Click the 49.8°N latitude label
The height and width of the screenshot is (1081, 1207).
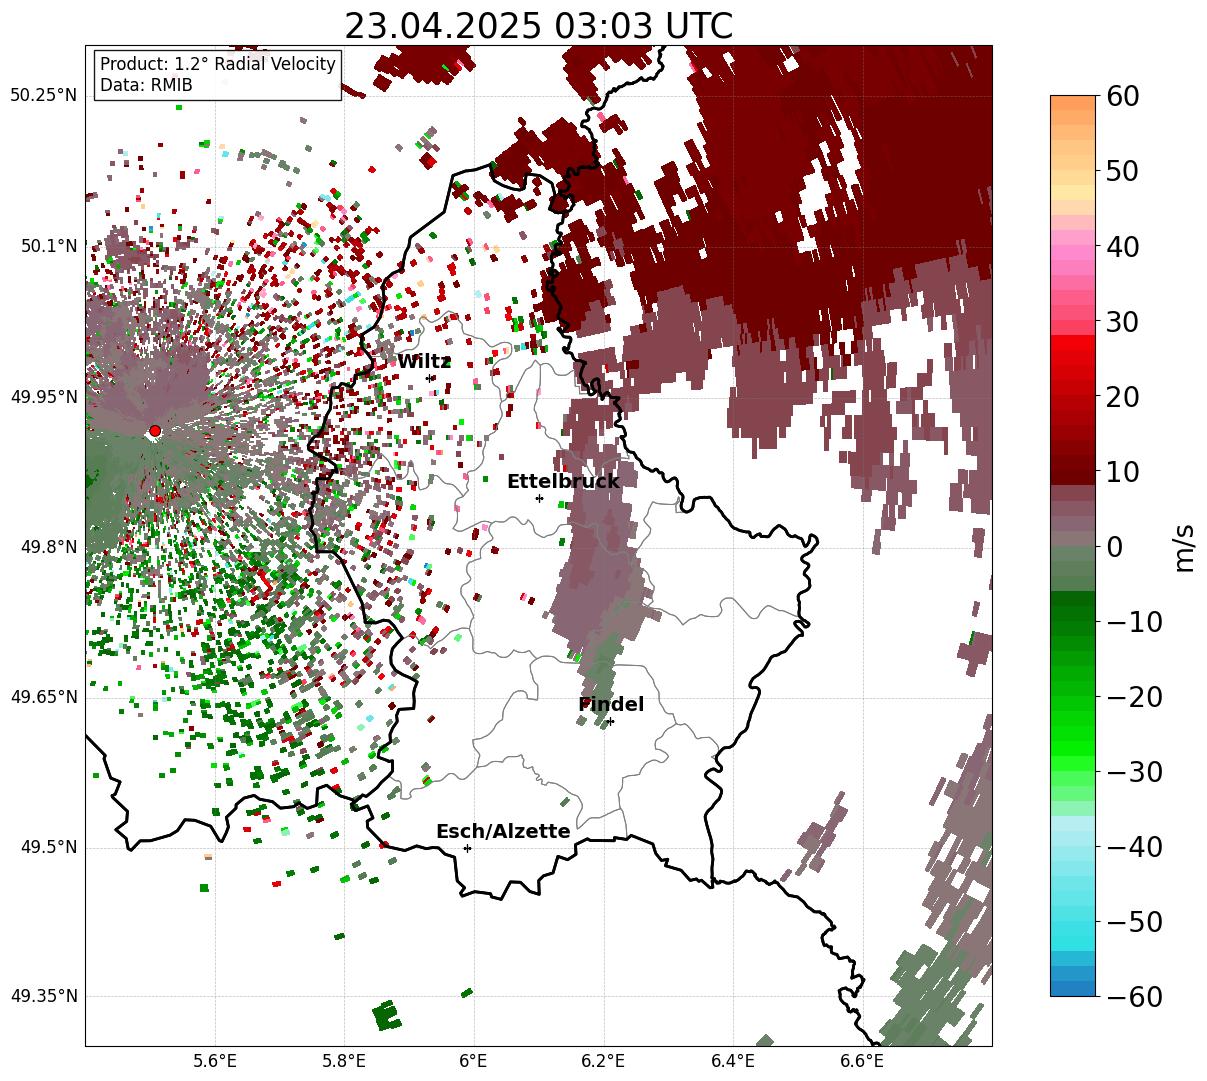click(48, 547)
